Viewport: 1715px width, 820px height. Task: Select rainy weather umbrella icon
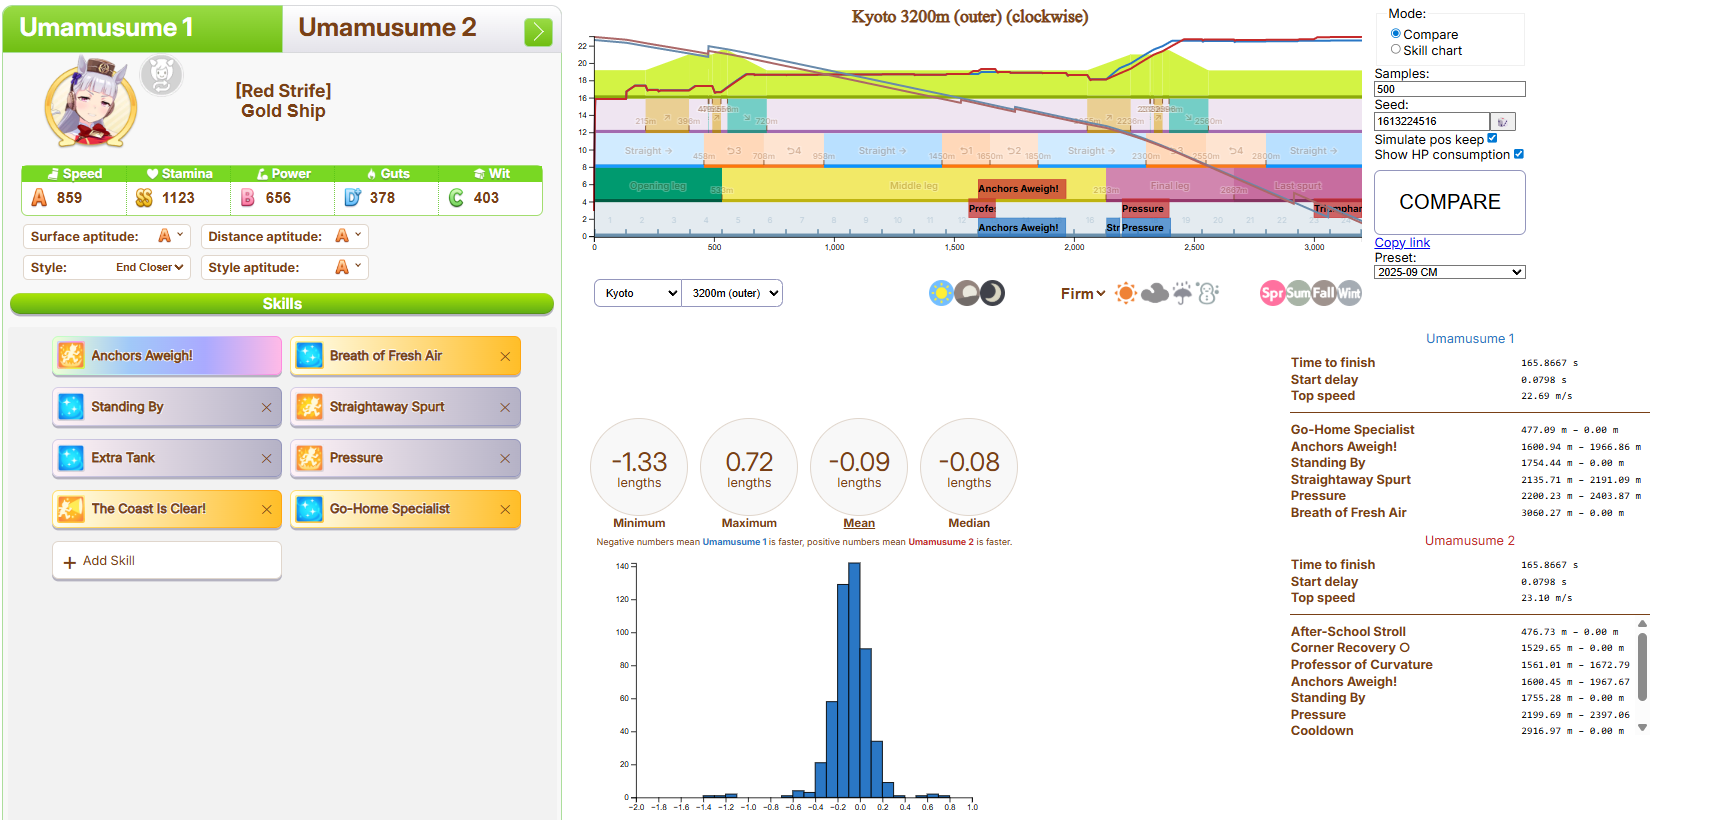tap(1182, 293)
